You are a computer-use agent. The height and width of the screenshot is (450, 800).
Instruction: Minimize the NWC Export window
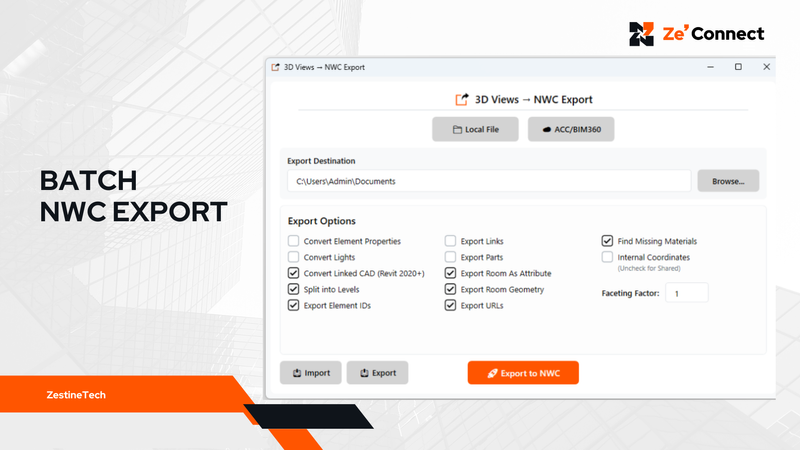pos(710,67)
